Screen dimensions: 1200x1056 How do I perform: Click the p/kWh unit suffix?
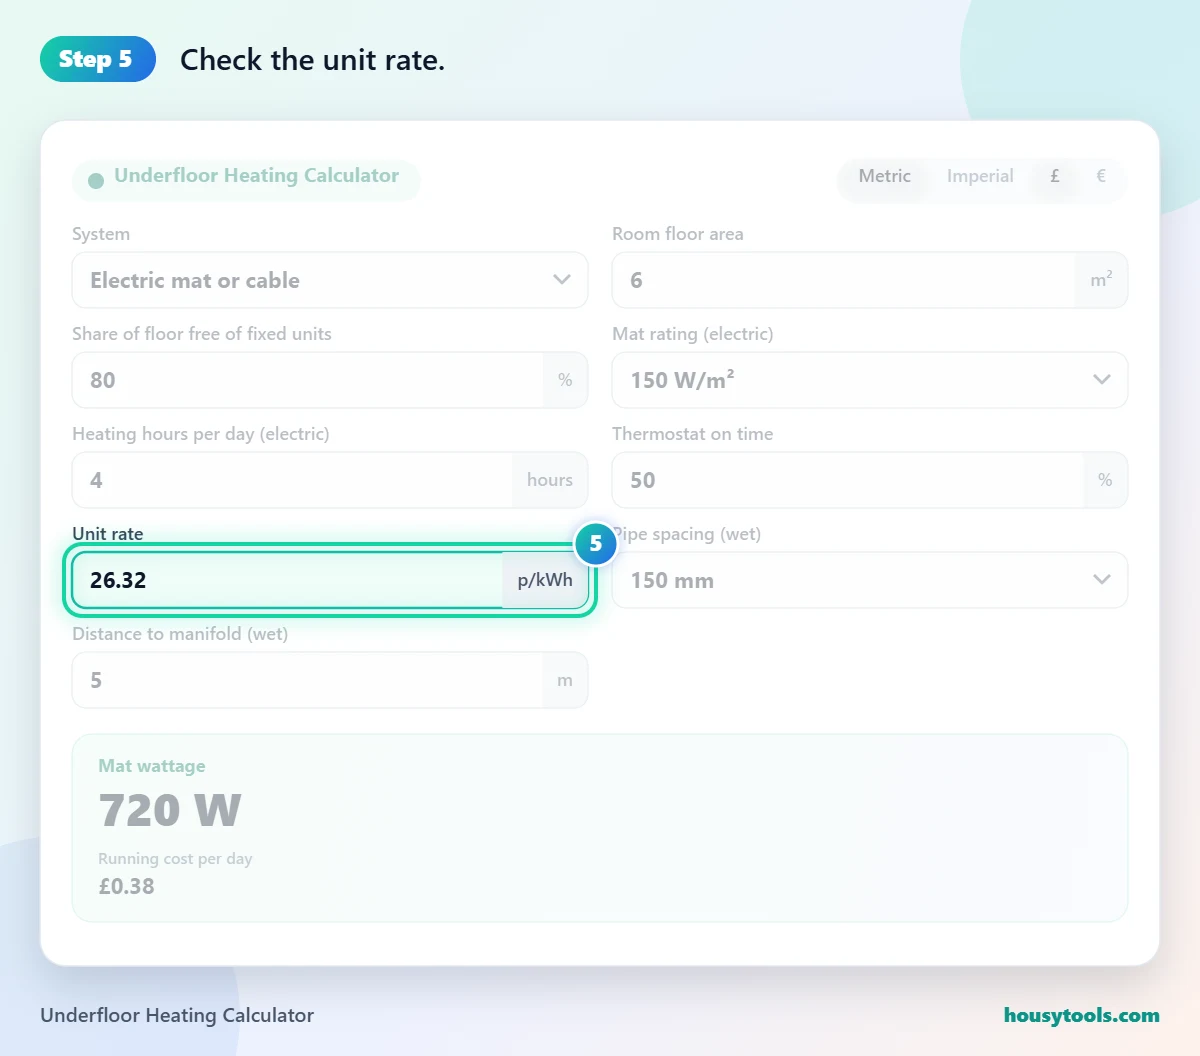[545, 580]
